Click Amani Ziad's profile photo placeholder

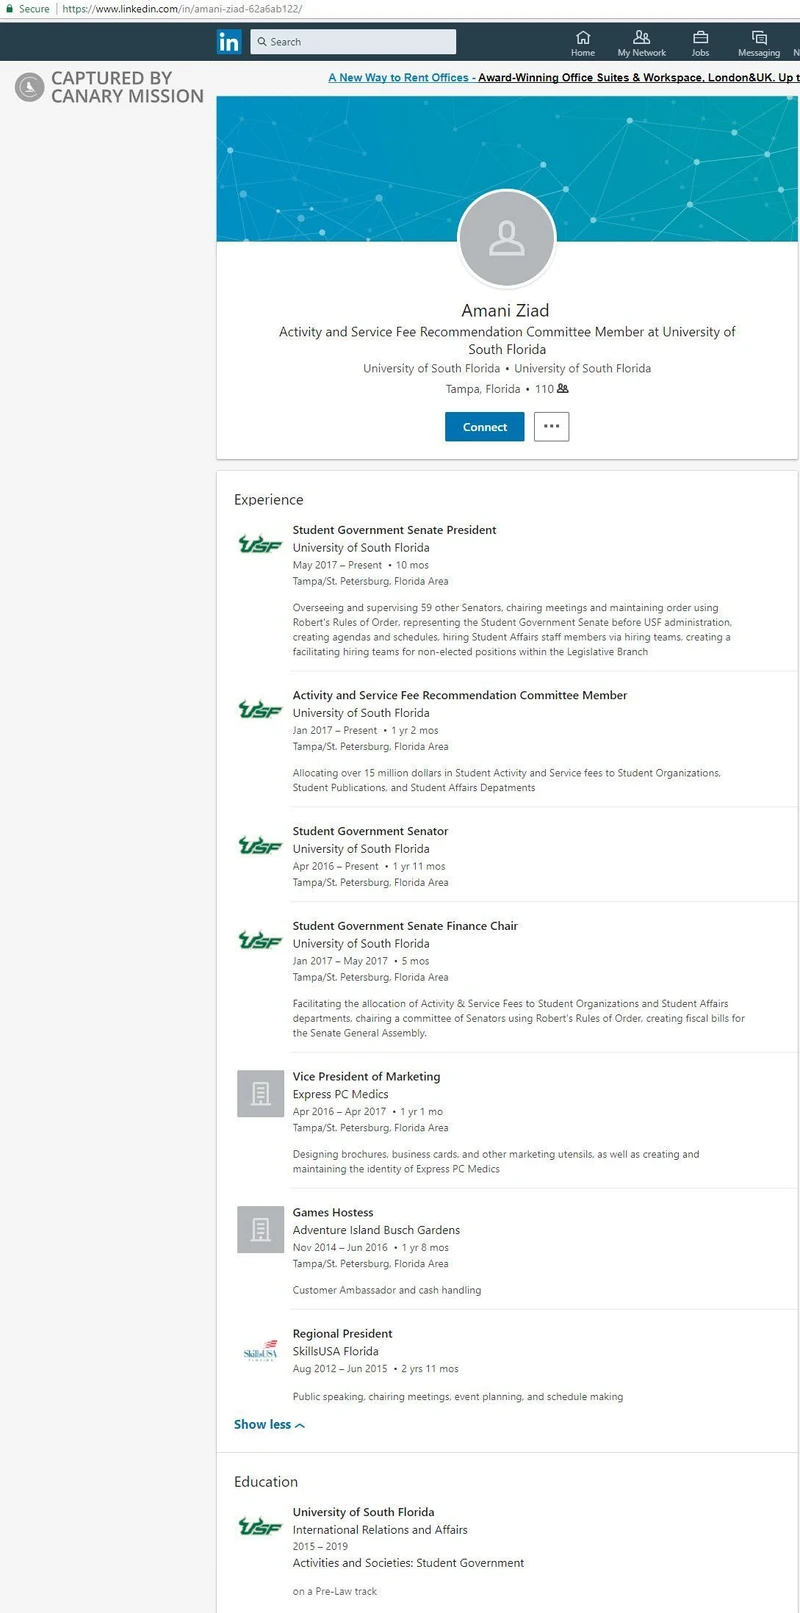tap(506, 239)
